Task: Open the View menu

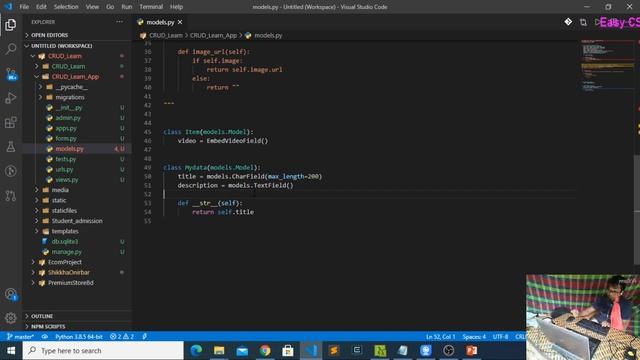Action: pos(92,7)
